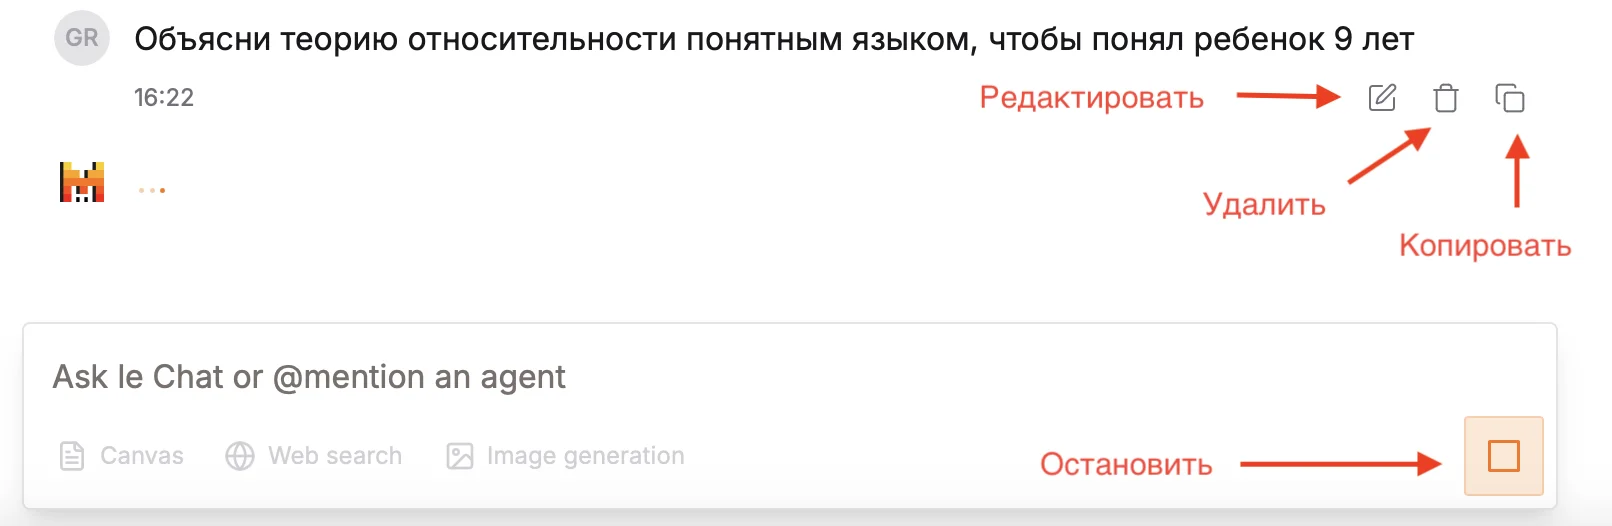Click the user's relativity question text
Viewport: 1612px width, 526px height.
pos(774,40)
